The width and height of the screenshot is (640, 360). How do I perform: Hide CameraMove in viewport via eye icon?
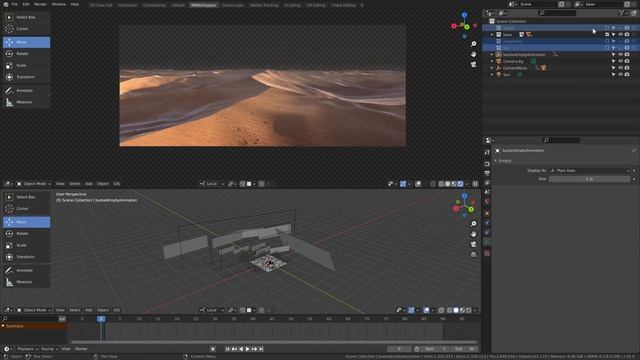[x=620, y=68]
